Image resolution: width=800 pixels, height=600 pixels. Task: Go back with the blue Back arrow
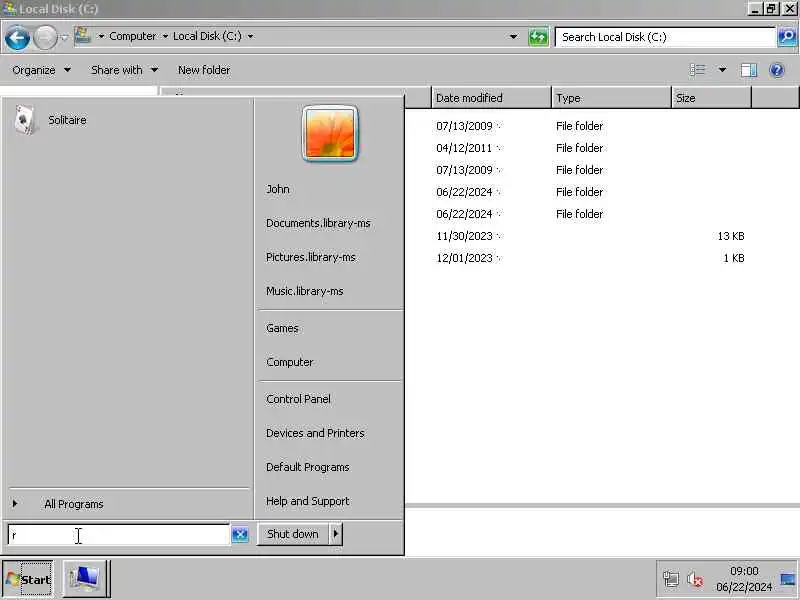[17, 38]
